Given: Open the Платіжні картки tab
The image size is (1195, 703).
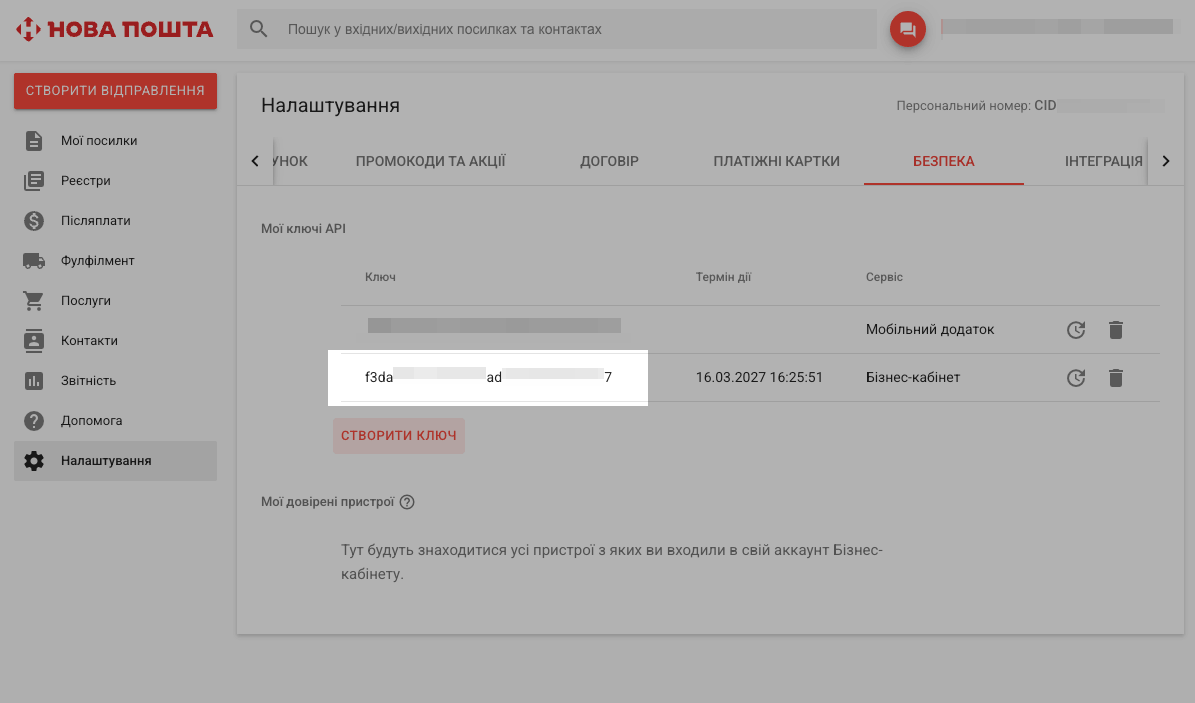Looking at the screenshot, I should [x=776, y=161].
